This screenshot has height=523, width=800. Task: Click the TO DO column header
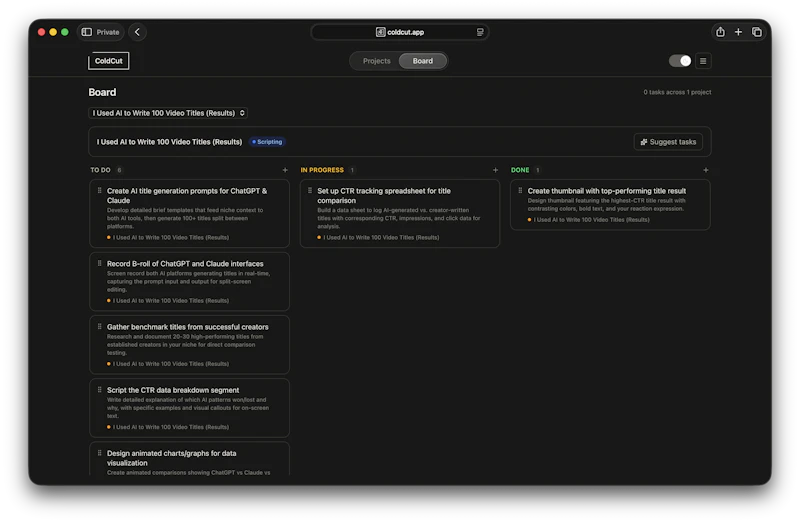[x=101, y=170]
